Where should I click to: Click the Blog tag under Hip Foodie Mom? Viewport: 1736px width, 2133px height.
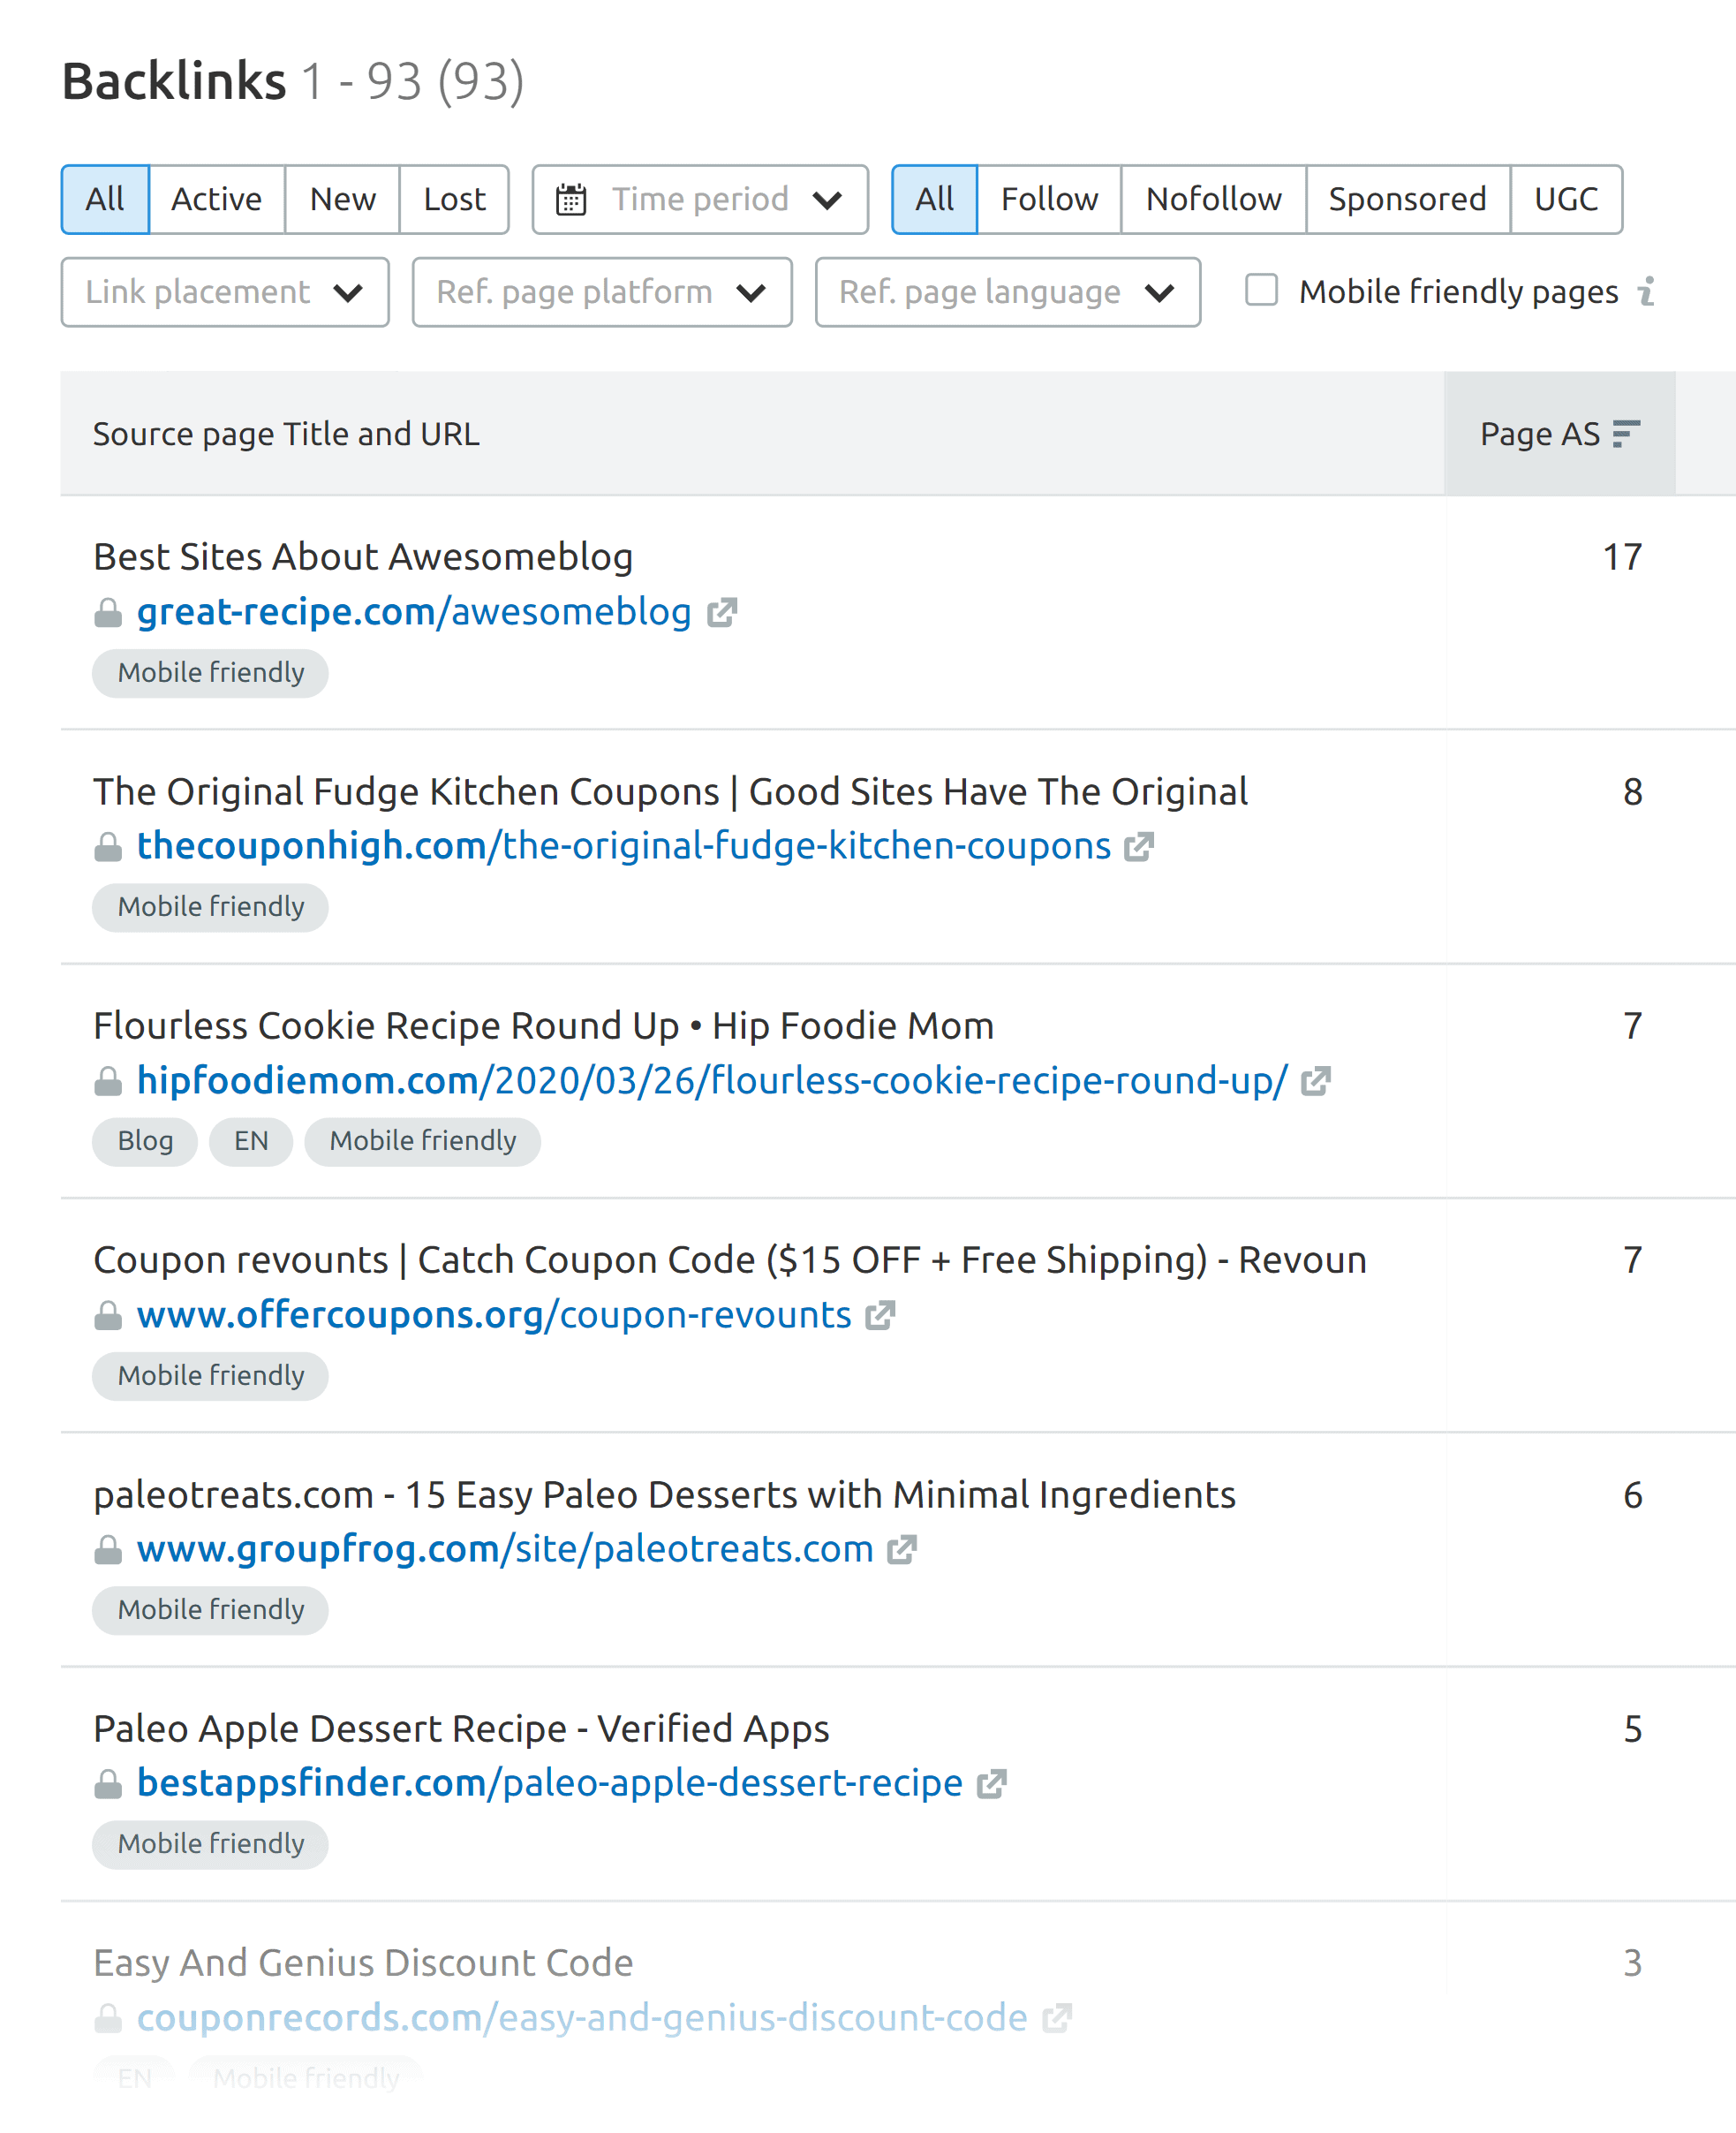point(145,1141)
